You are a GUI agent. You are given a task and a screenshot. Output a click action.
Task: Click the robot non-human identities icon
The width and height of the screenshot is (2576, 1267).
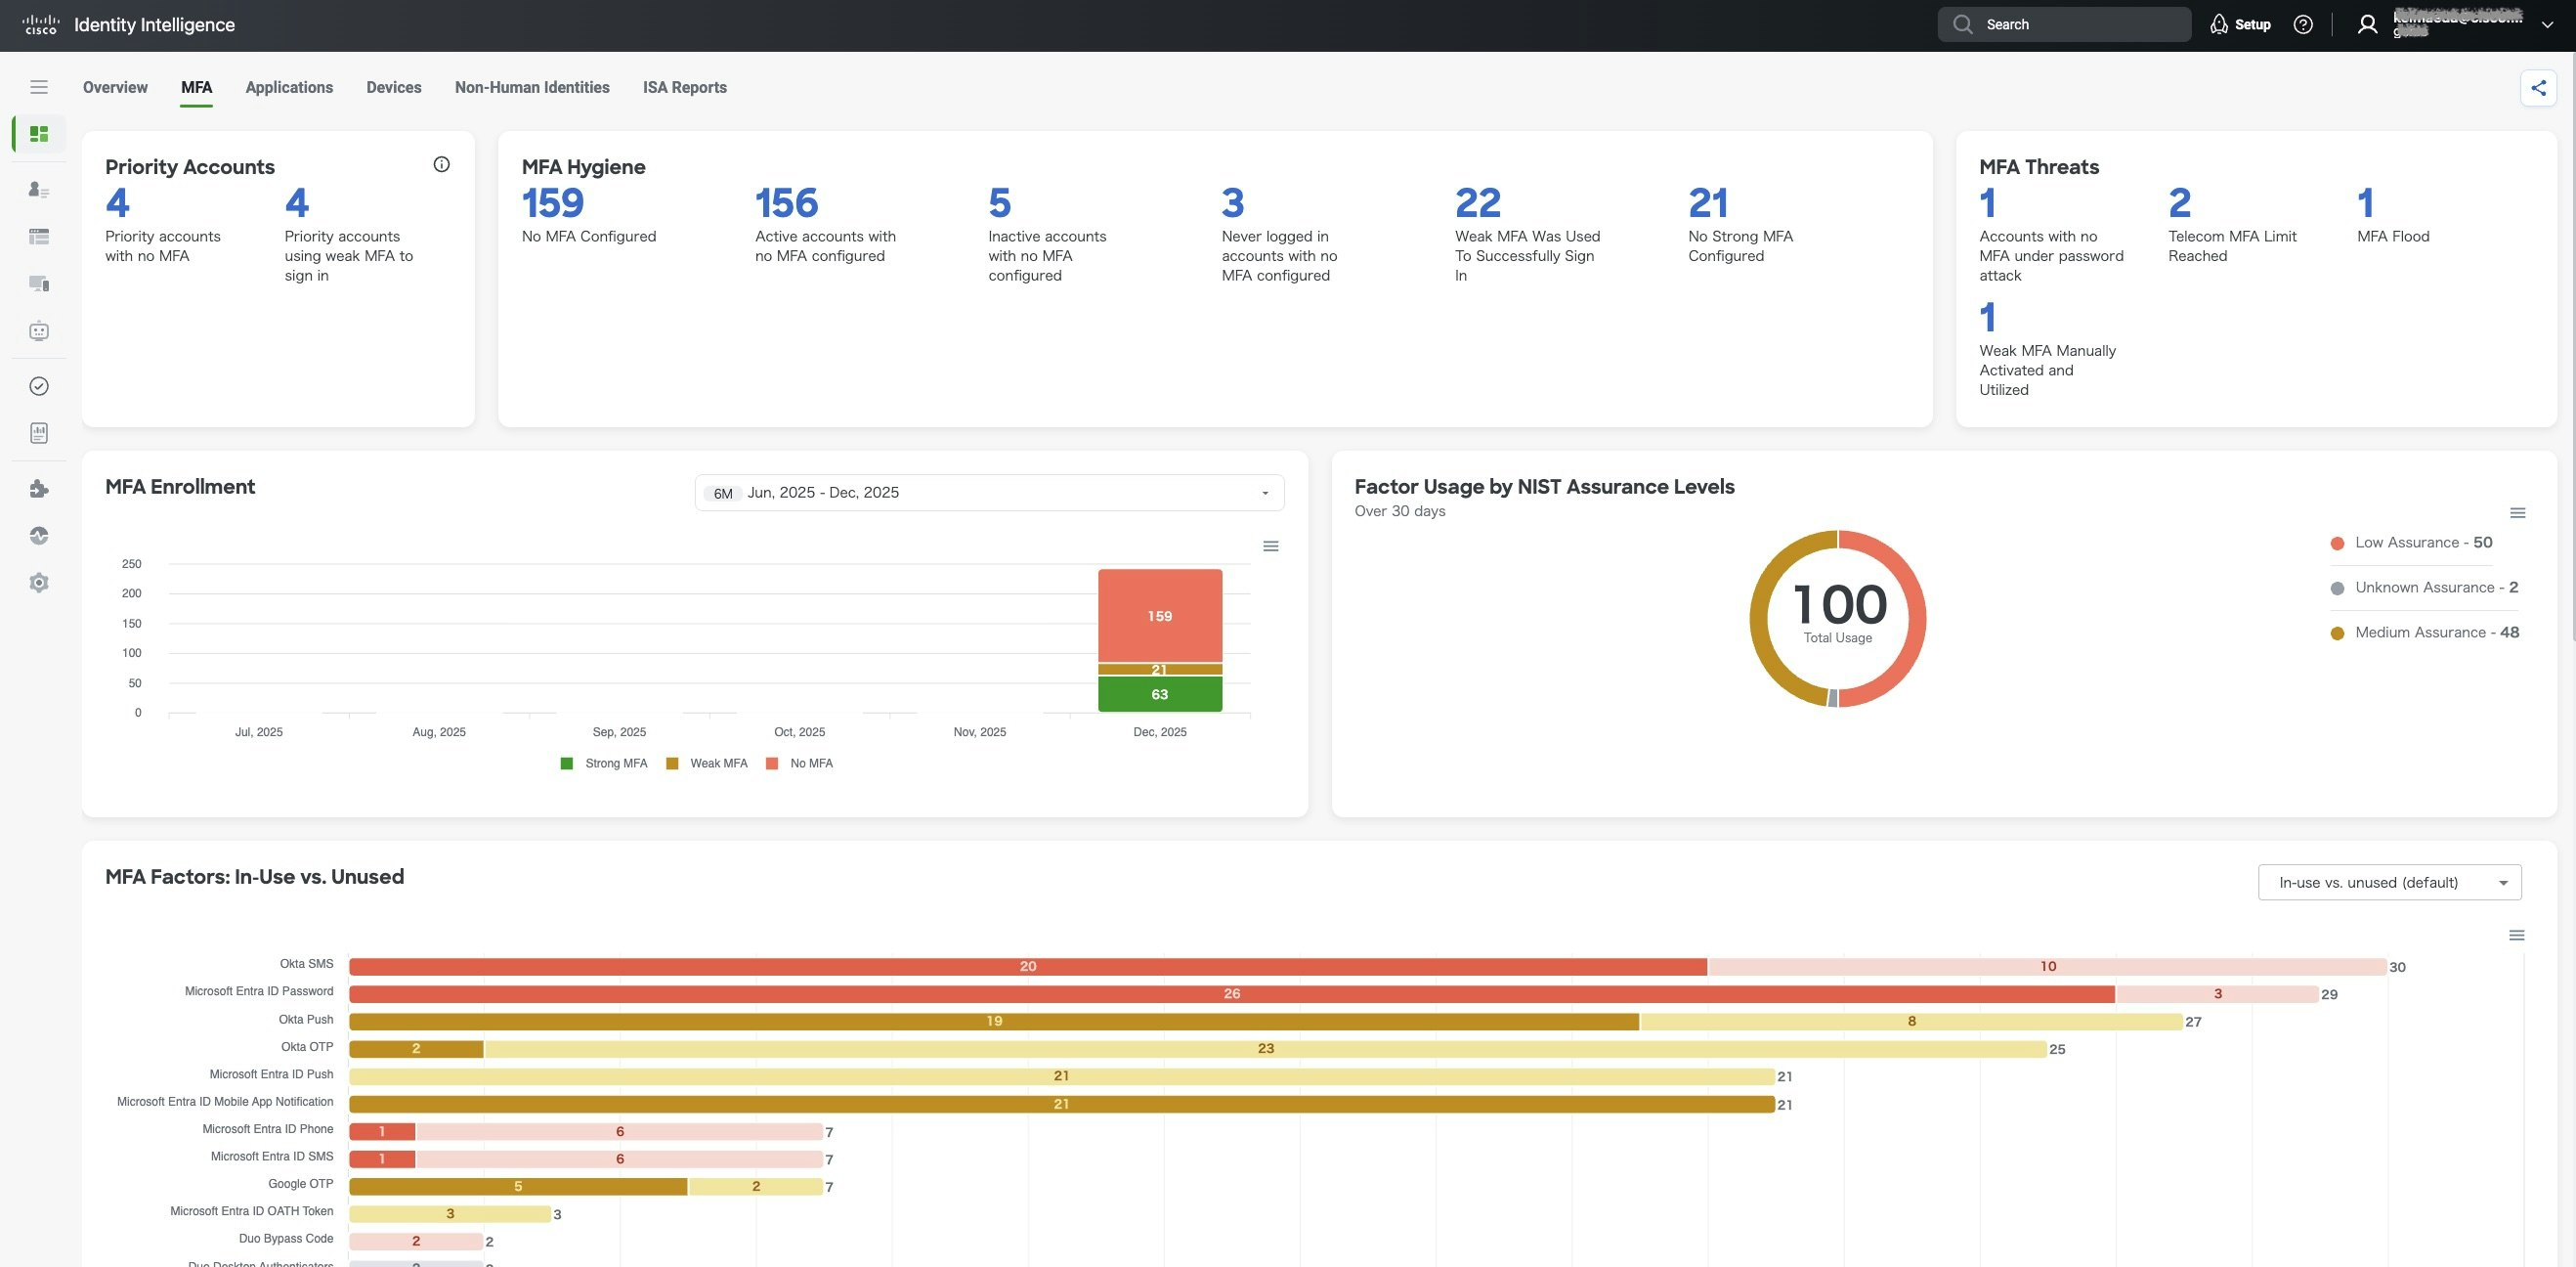[x=39, y=331]
